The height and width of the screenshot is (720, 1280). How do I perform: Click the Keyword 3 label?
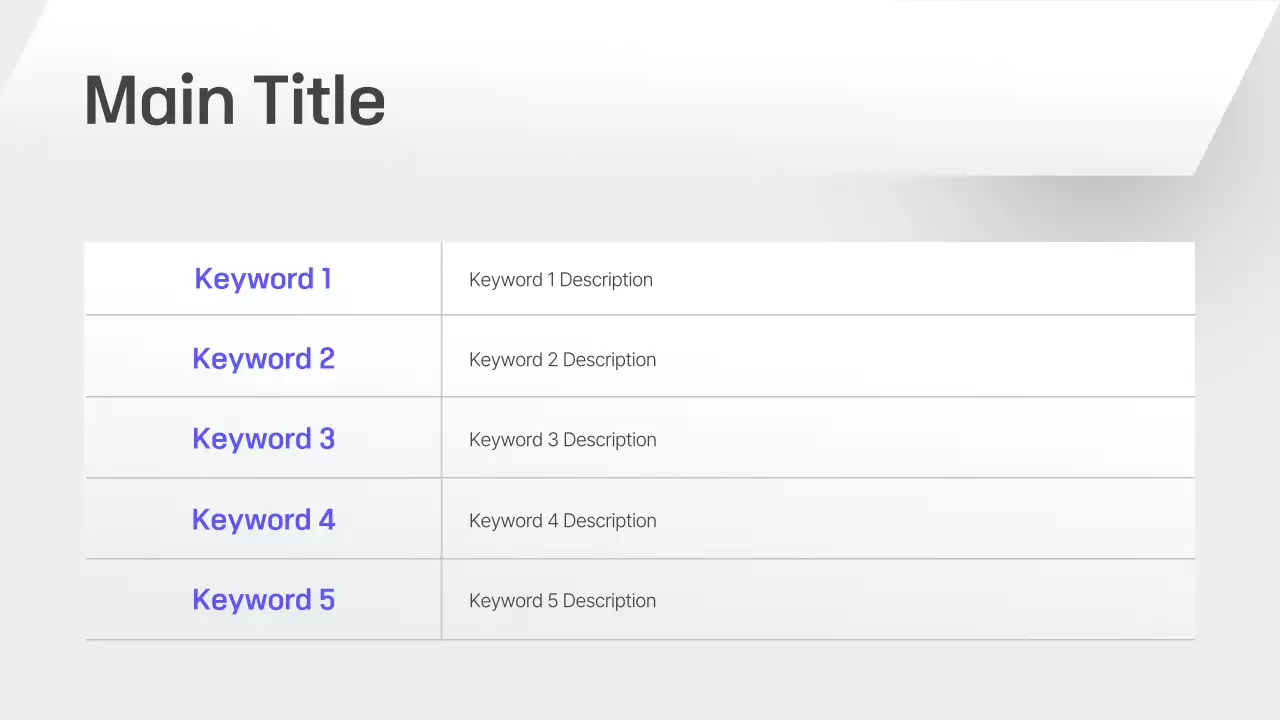(263, 439)
